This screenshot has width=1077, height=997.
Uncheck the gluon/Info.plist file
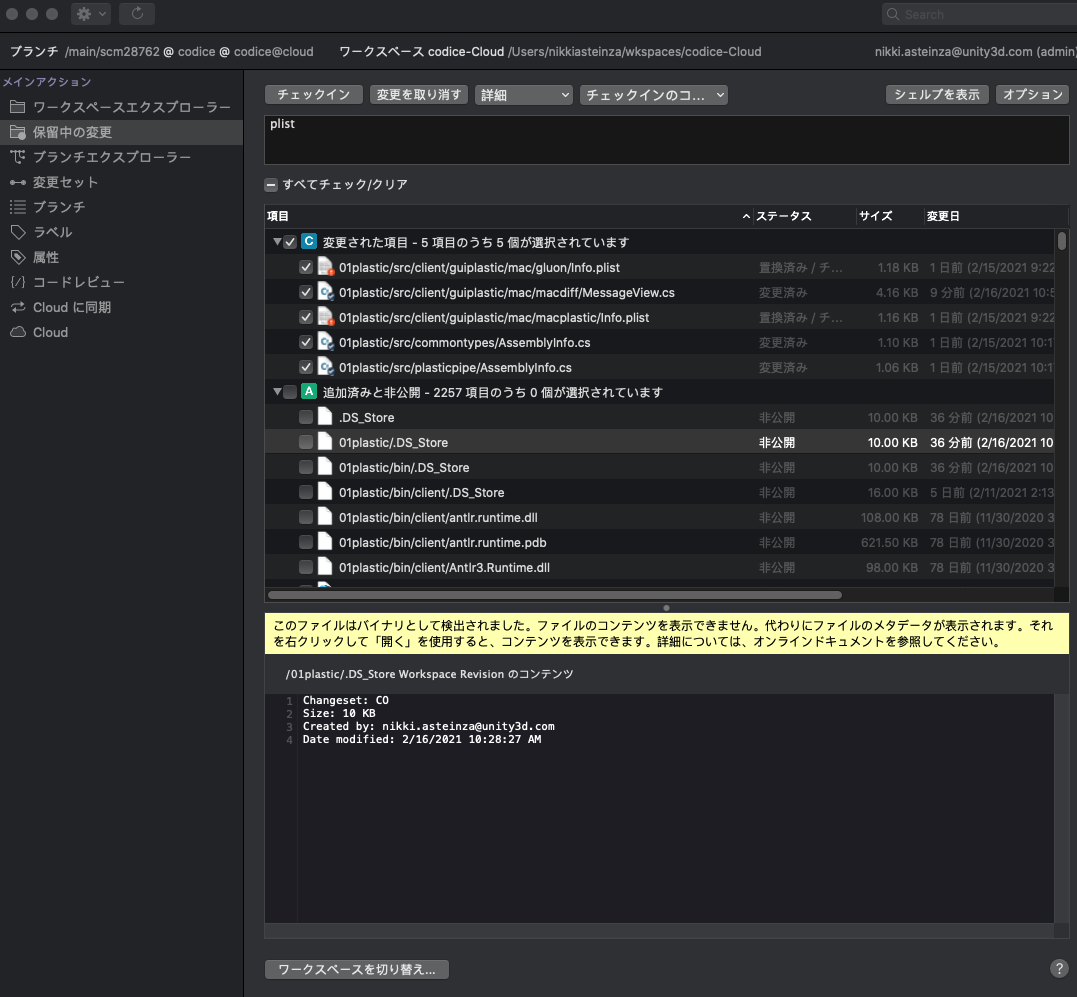(306, 267)
